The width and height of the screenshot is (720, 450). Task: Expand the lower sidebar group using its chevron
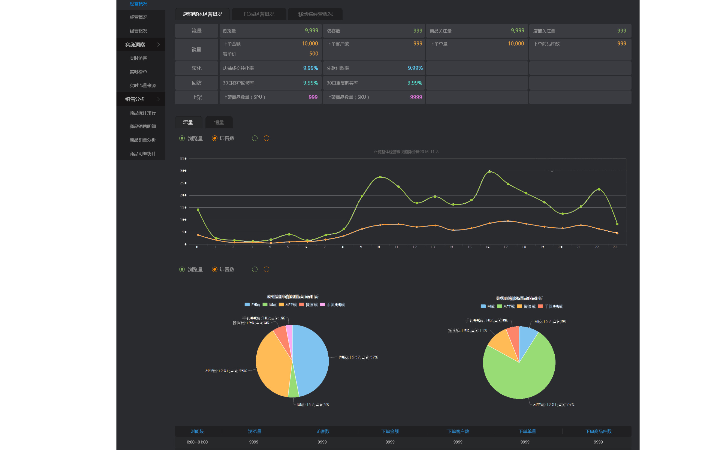[157, 99]
